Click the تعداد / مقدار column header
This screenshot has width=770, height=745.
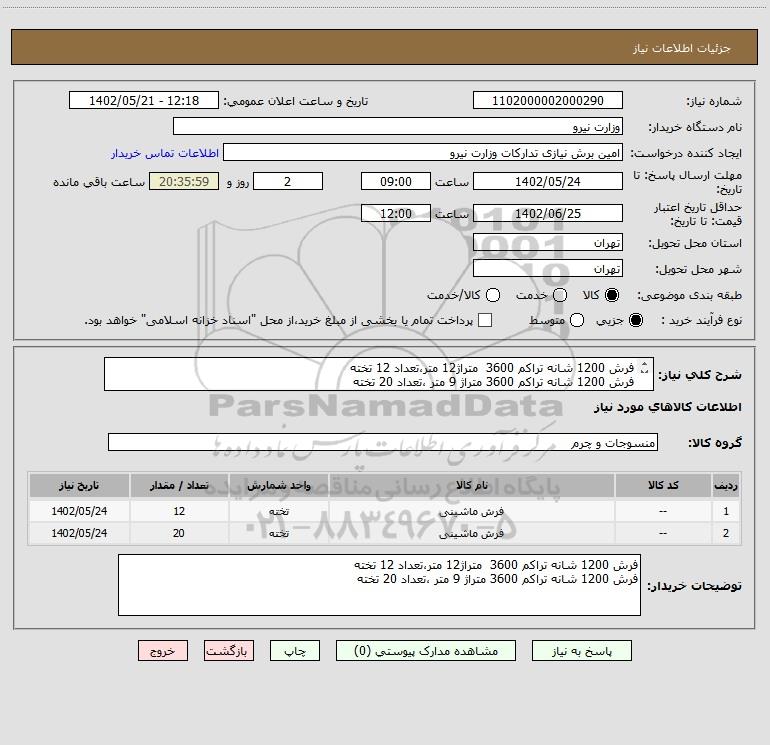(179, 485)
